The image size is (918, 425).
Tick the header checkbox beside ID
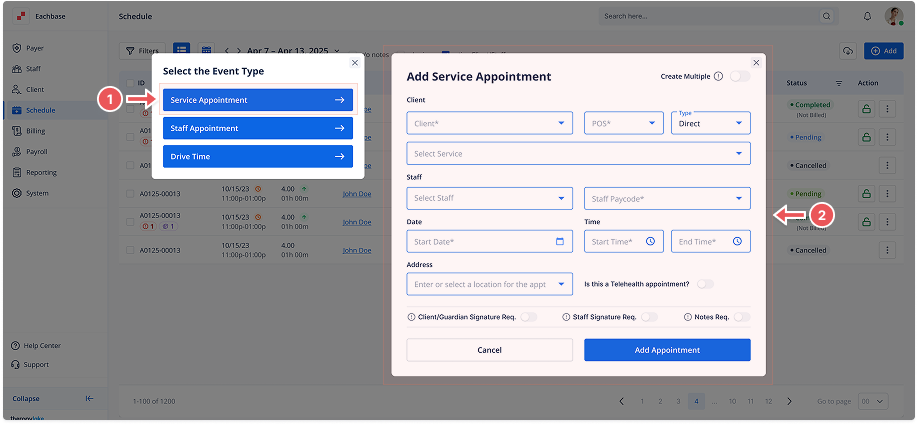coord(130,83)
